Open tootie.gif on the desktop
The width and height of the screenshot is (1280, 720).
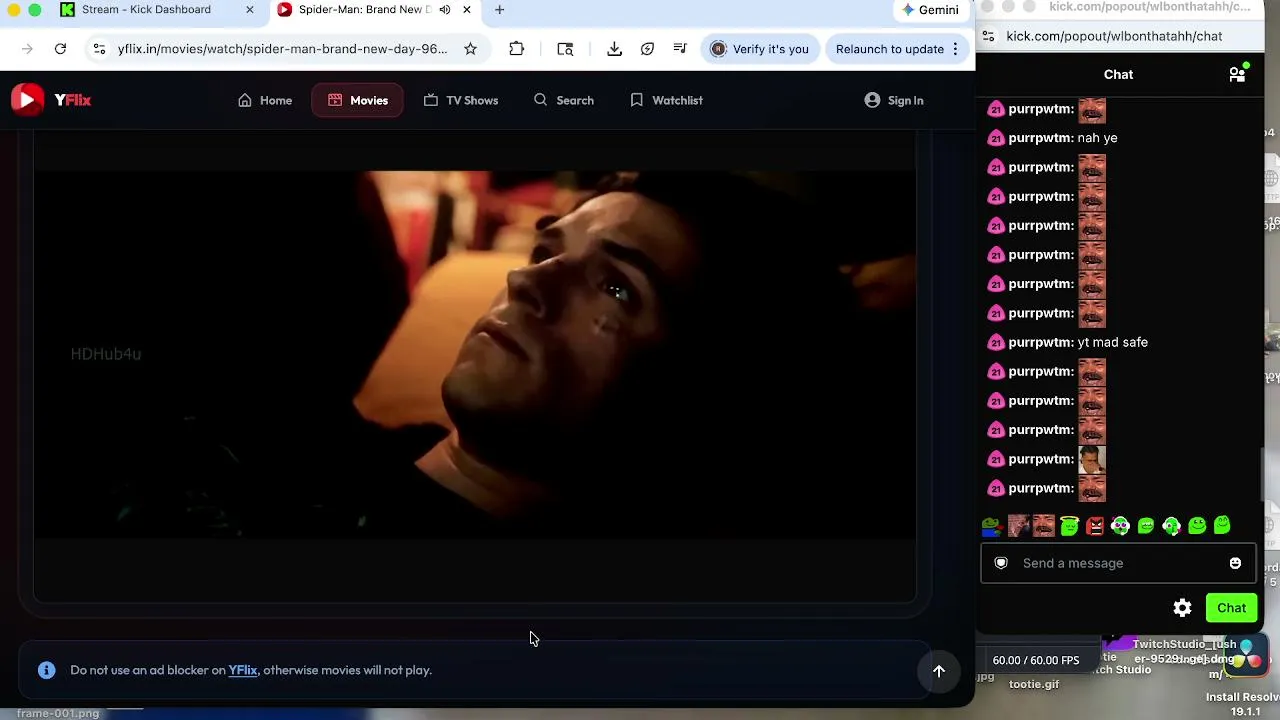1033,684
